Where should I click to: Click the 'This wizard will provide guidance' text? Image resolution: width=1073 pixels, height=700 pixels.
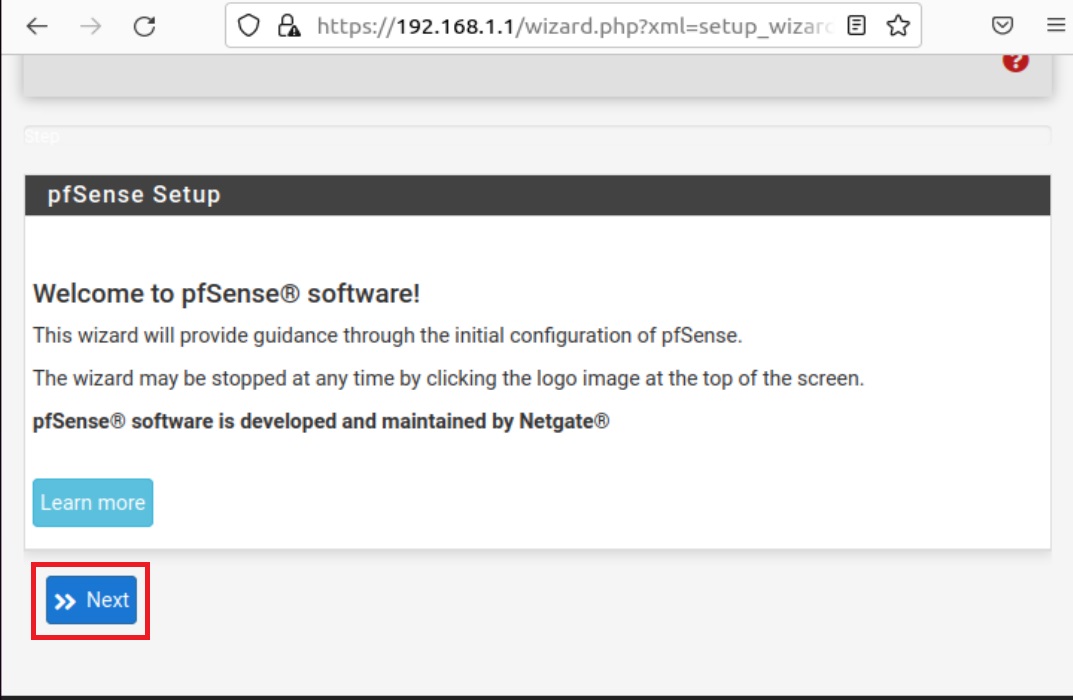387,335
